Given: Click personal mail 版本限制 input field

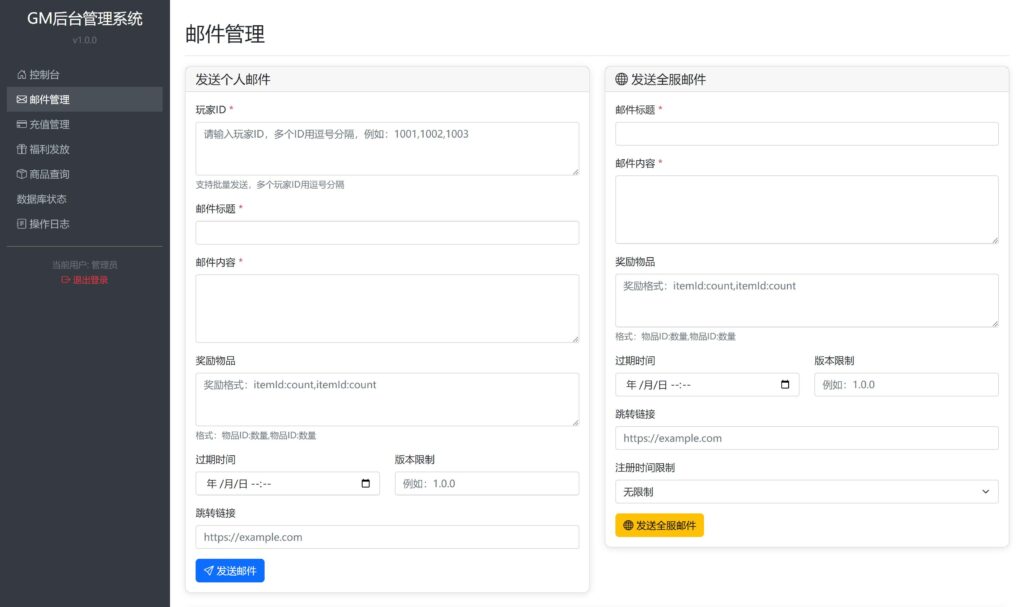Looking at the screenshot, I should (486, 484).
